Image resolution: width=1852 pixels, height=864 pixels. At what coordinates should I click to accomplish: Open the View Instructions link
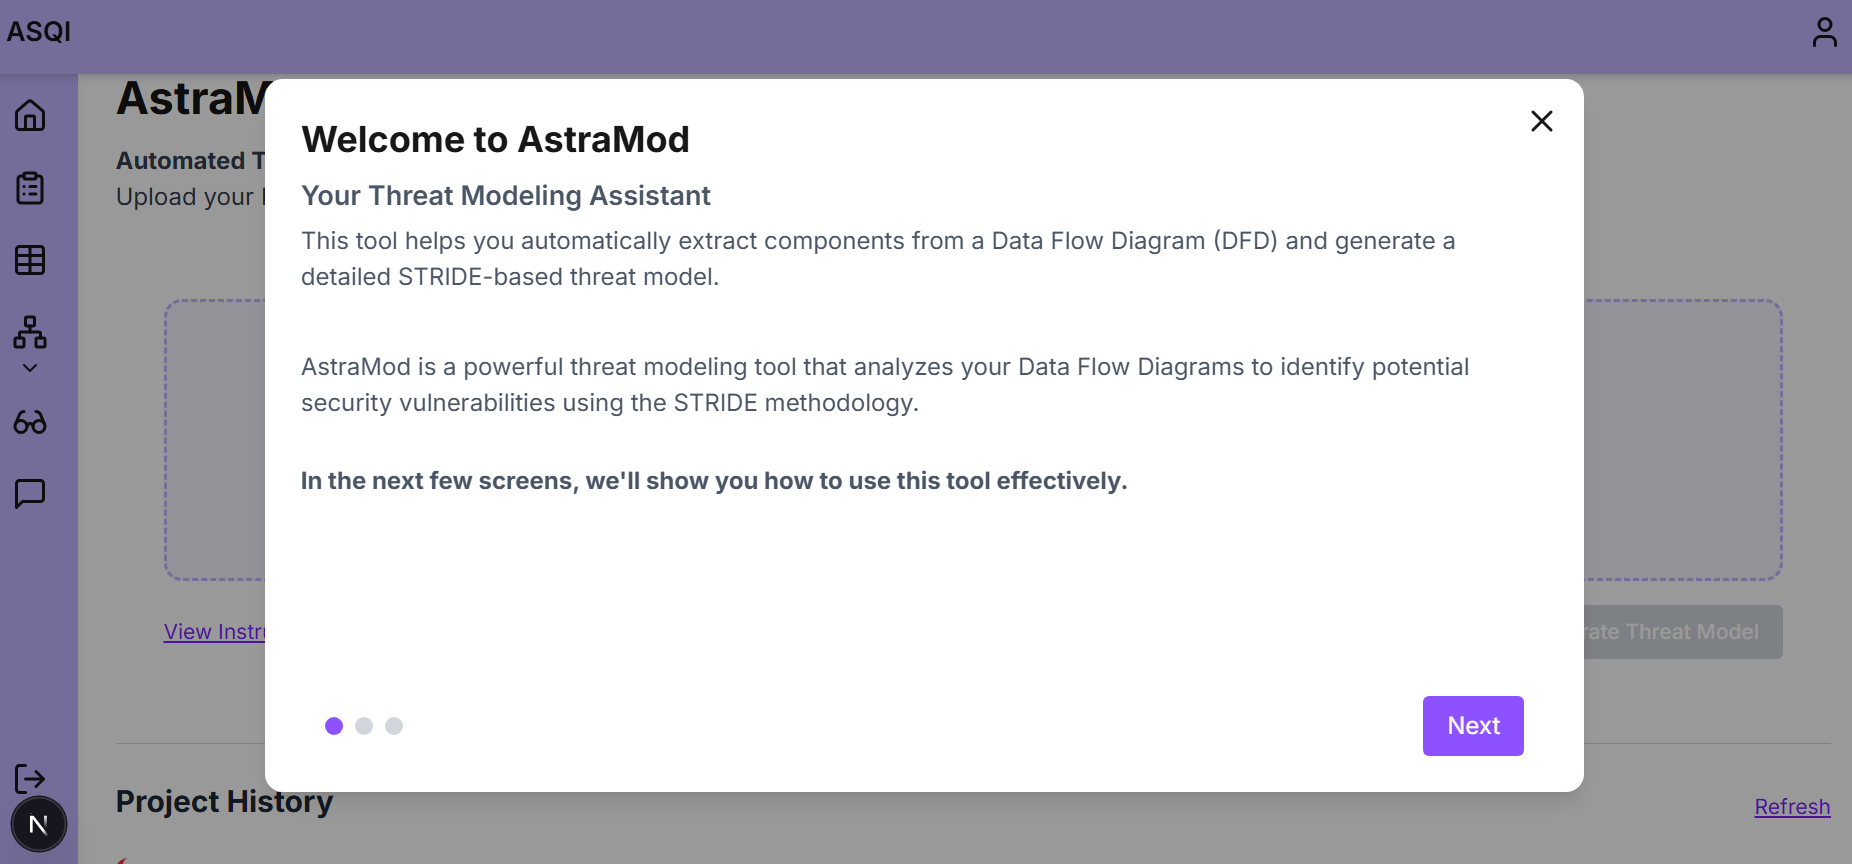click(215, 632)
